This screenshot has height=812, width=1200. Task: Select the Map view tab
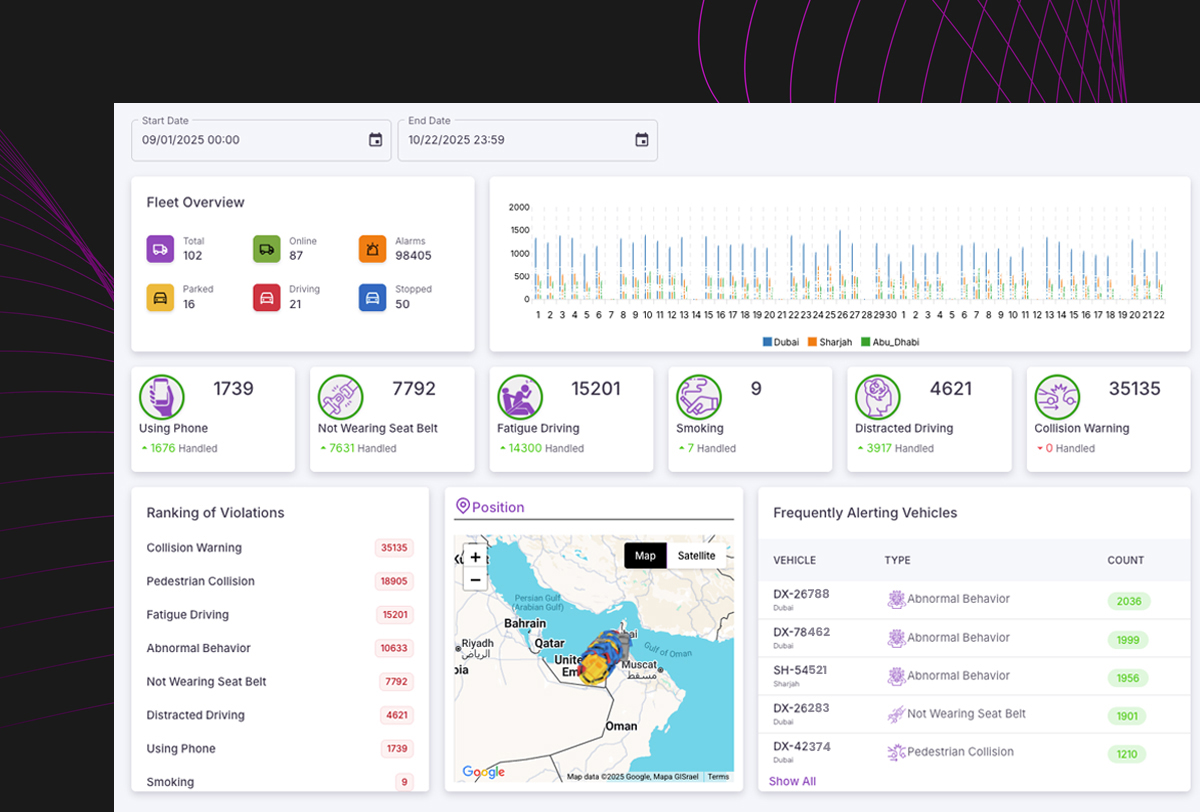point(645,556)
